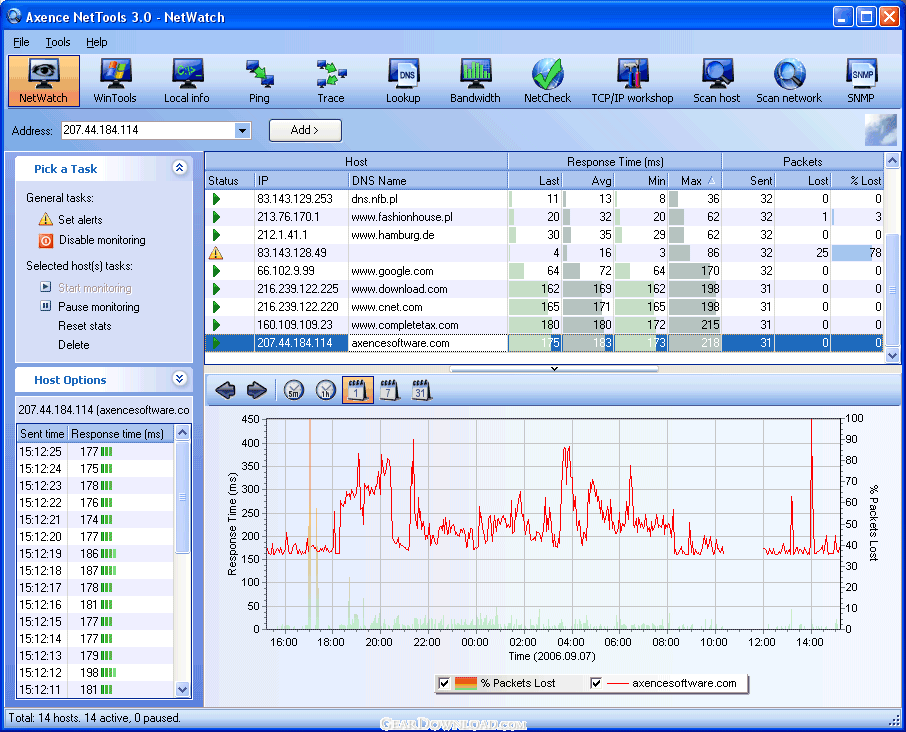Click IP cell 83.143.129.253
Image resolution: width=906 pixels, height=732 pixels.
[301, 199]
